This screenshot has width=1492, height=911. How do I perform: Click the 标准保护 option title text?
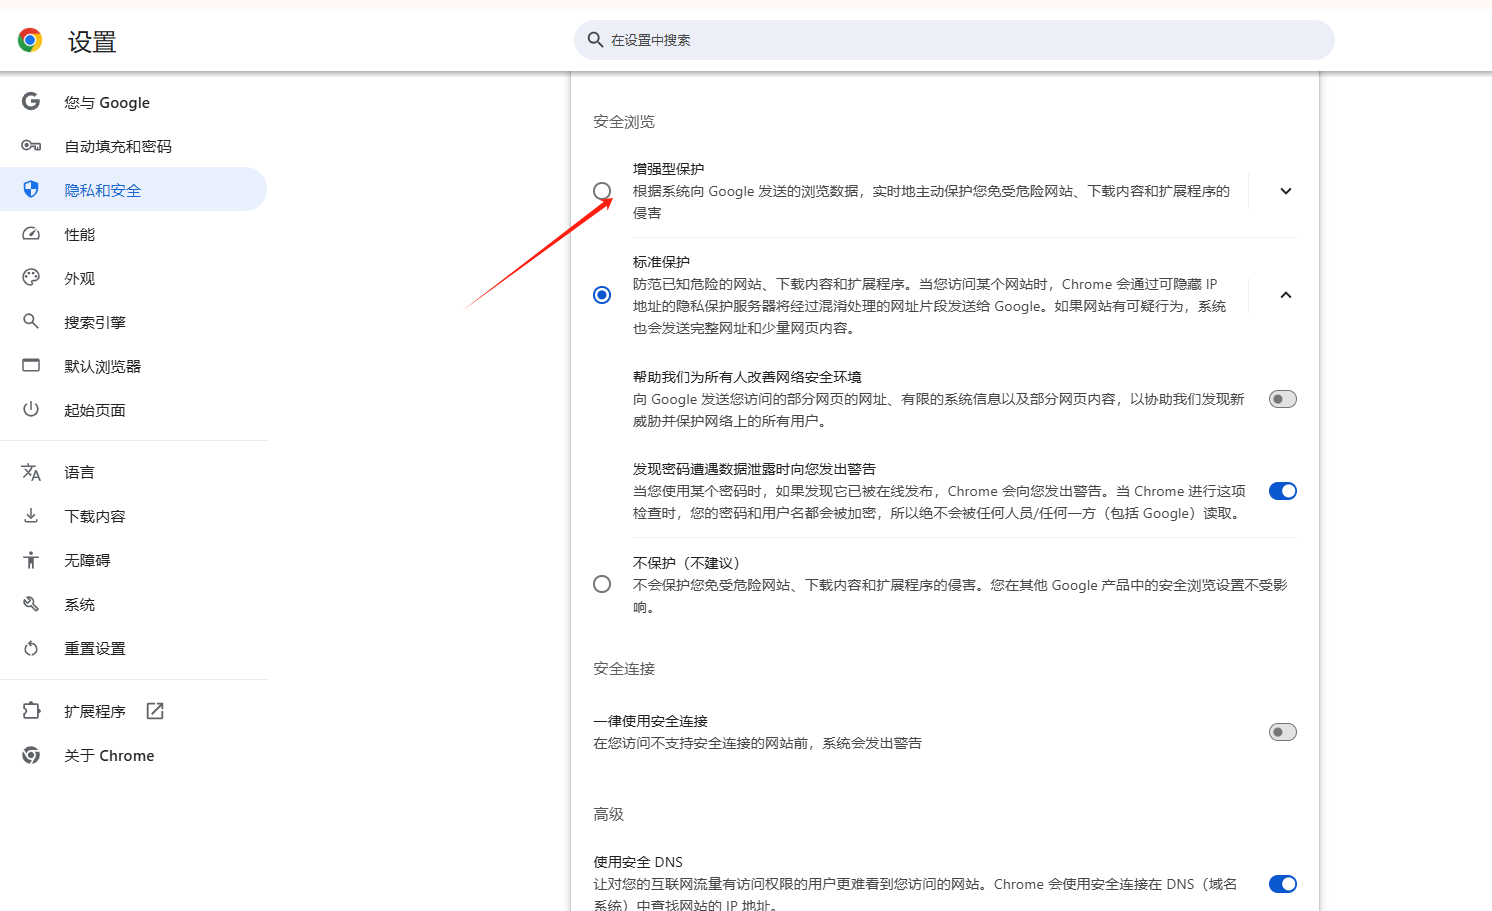(661, 262)
